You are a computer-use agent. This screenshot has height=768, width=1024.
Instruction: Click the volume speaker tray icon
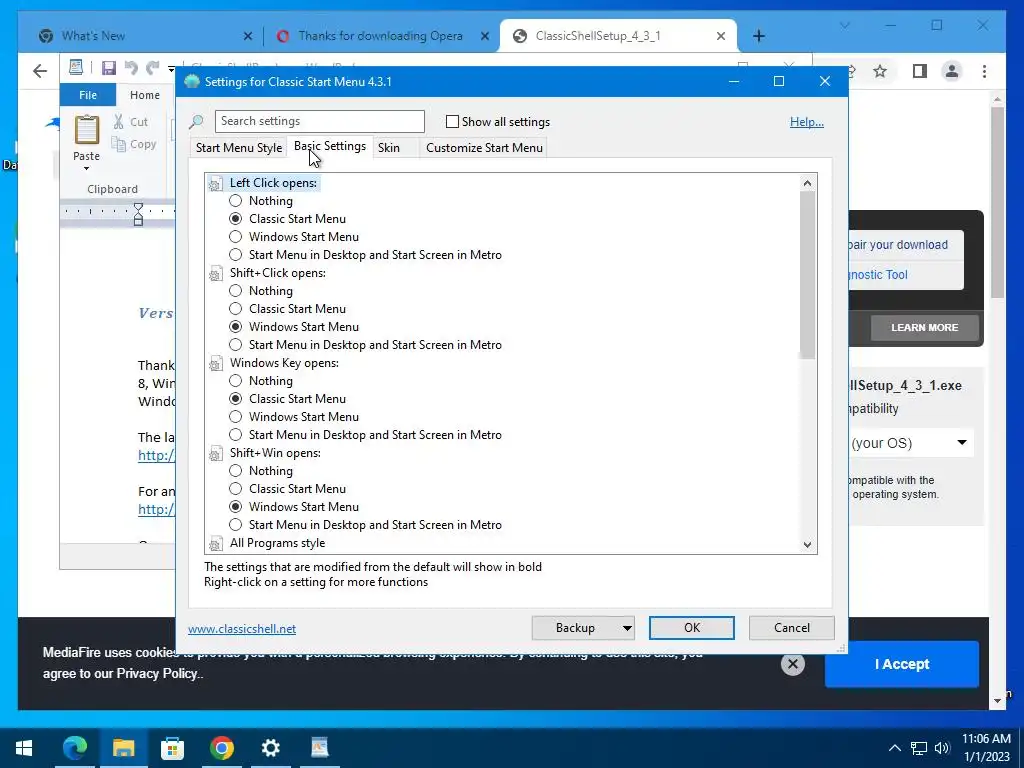[x=942, y=748]
